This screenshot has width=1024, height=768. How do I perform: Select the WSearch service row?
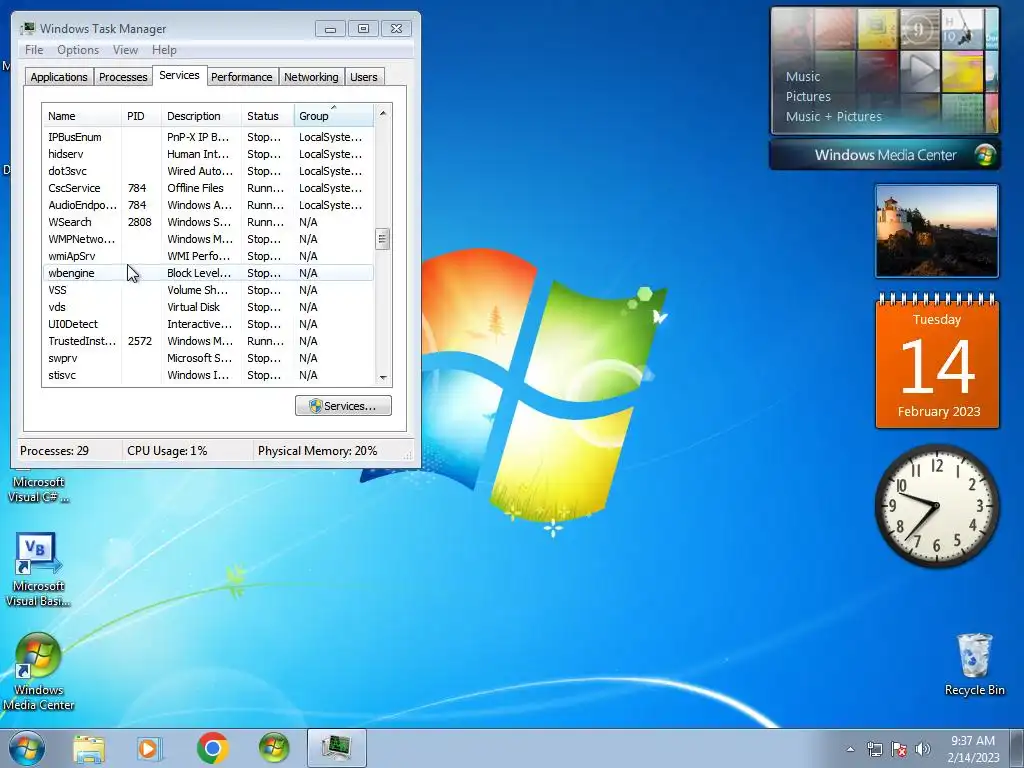tap(208, 222)
